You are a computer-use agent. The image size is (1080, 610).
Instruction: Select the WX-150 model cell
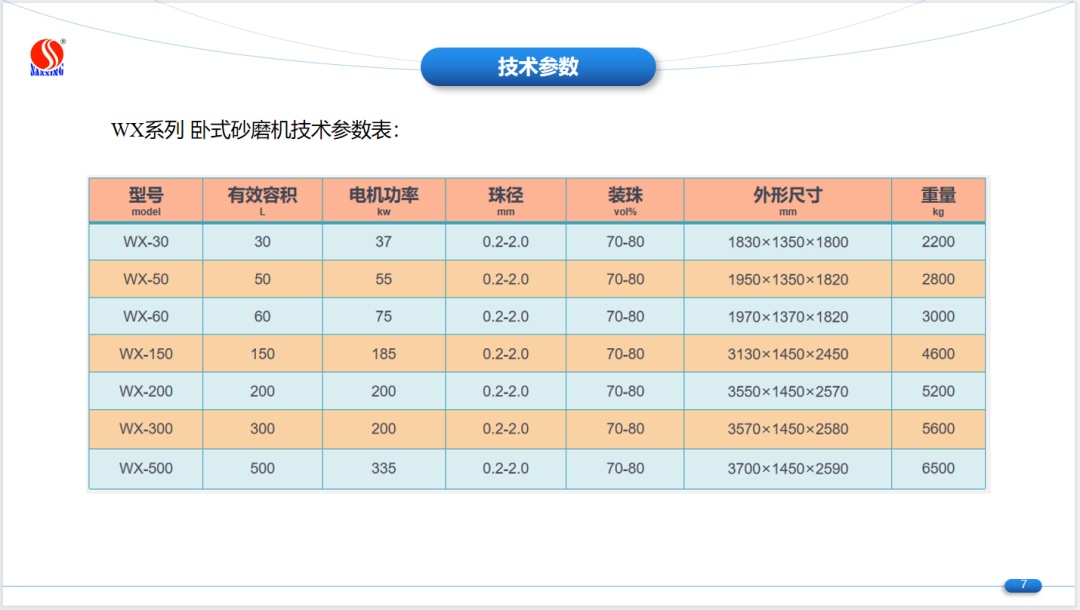pos(146,354)
